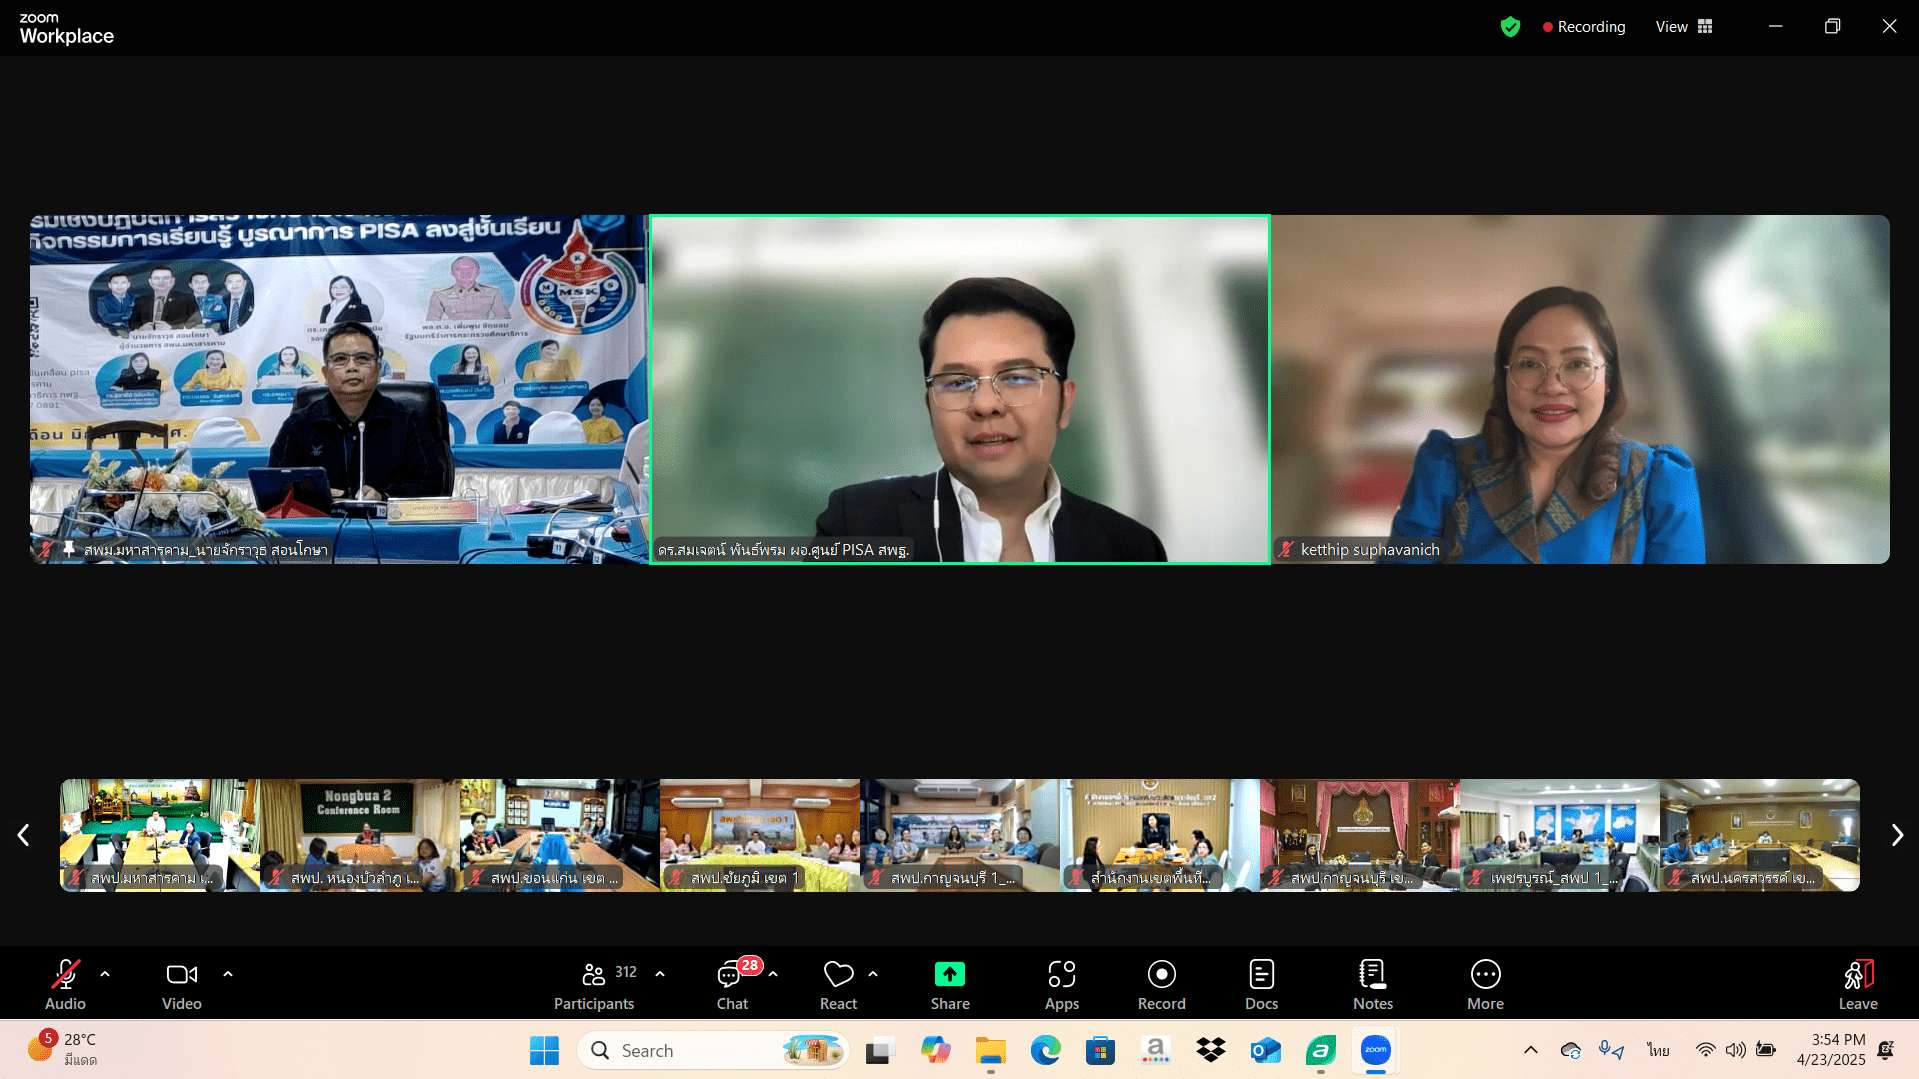Select the Nongbua 2 Conference Room thumbnail

click(x=360, y=835)
